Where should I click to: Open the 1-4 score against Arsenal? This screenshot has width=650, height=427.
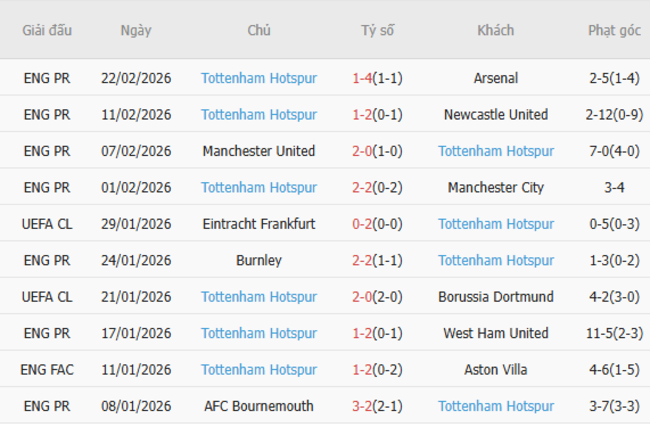tap(363, 78)
